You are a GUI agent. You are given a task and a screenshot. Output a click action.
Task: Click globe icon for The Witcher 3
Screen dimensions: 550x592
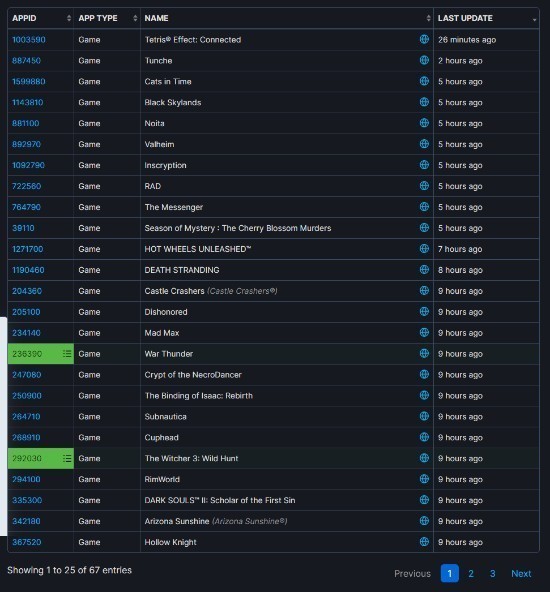tap(424, 458)
